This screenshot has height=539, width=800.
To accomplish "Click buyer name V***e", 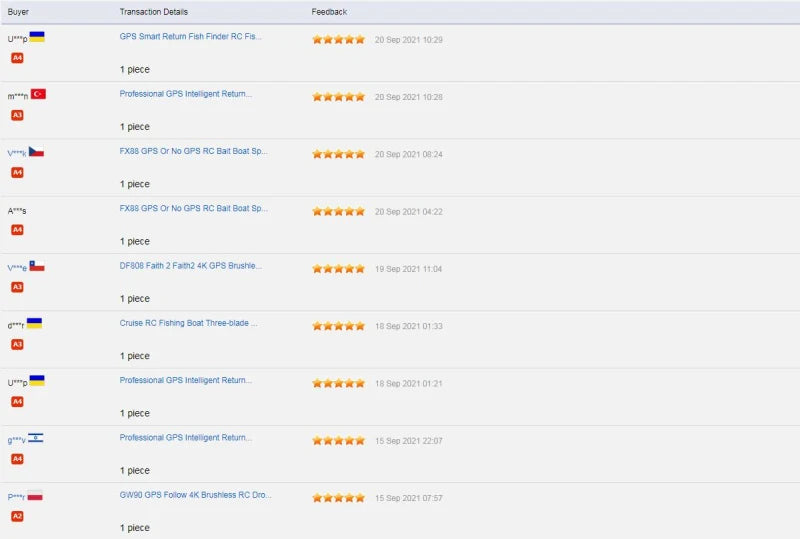I will click(x=17, y=268).
